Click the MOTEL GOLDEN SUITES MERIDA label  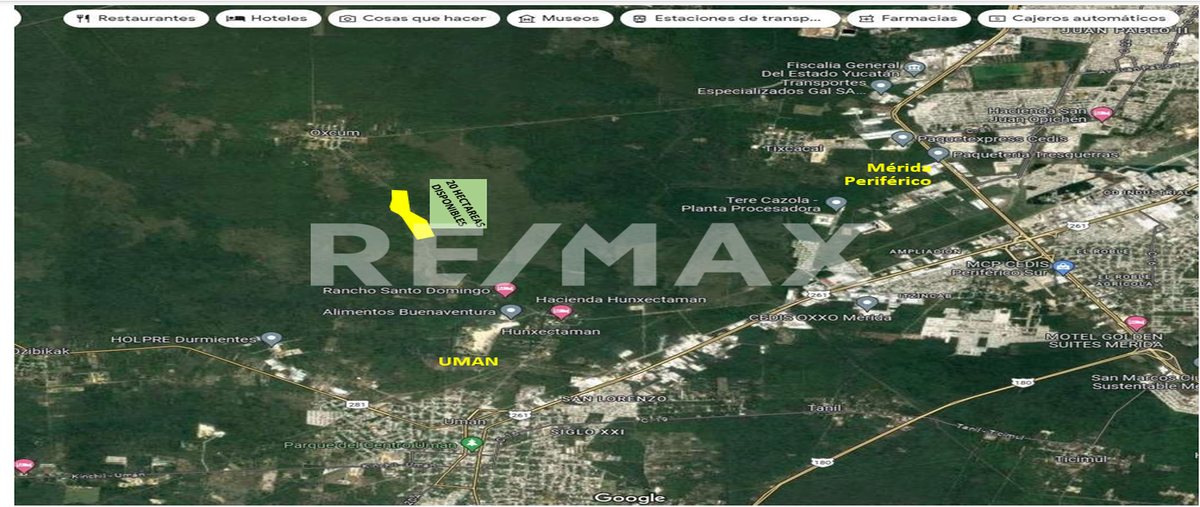[x=1104, y=342]
